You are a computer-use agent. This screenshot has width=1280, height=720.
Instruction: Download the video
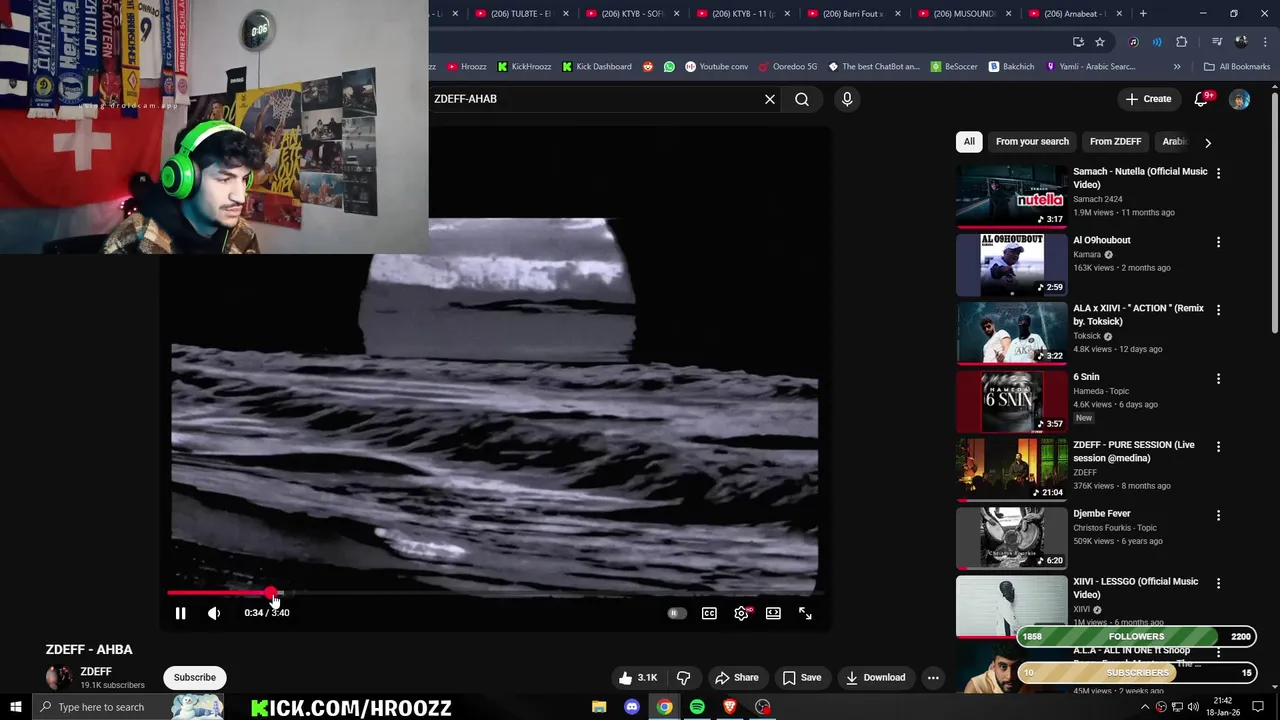(875, 677)
